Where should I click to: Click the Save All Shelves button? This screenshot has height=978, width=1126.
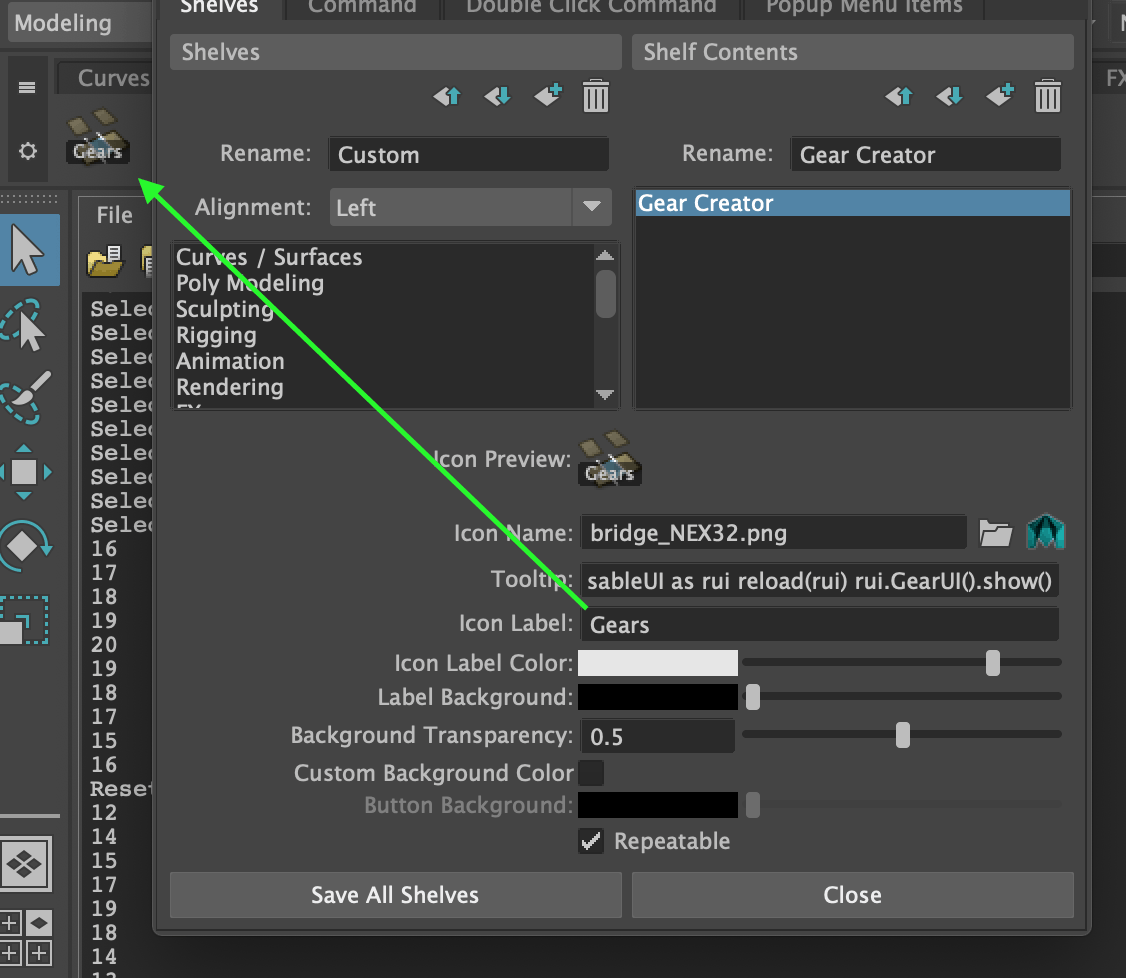pos(395,894)
